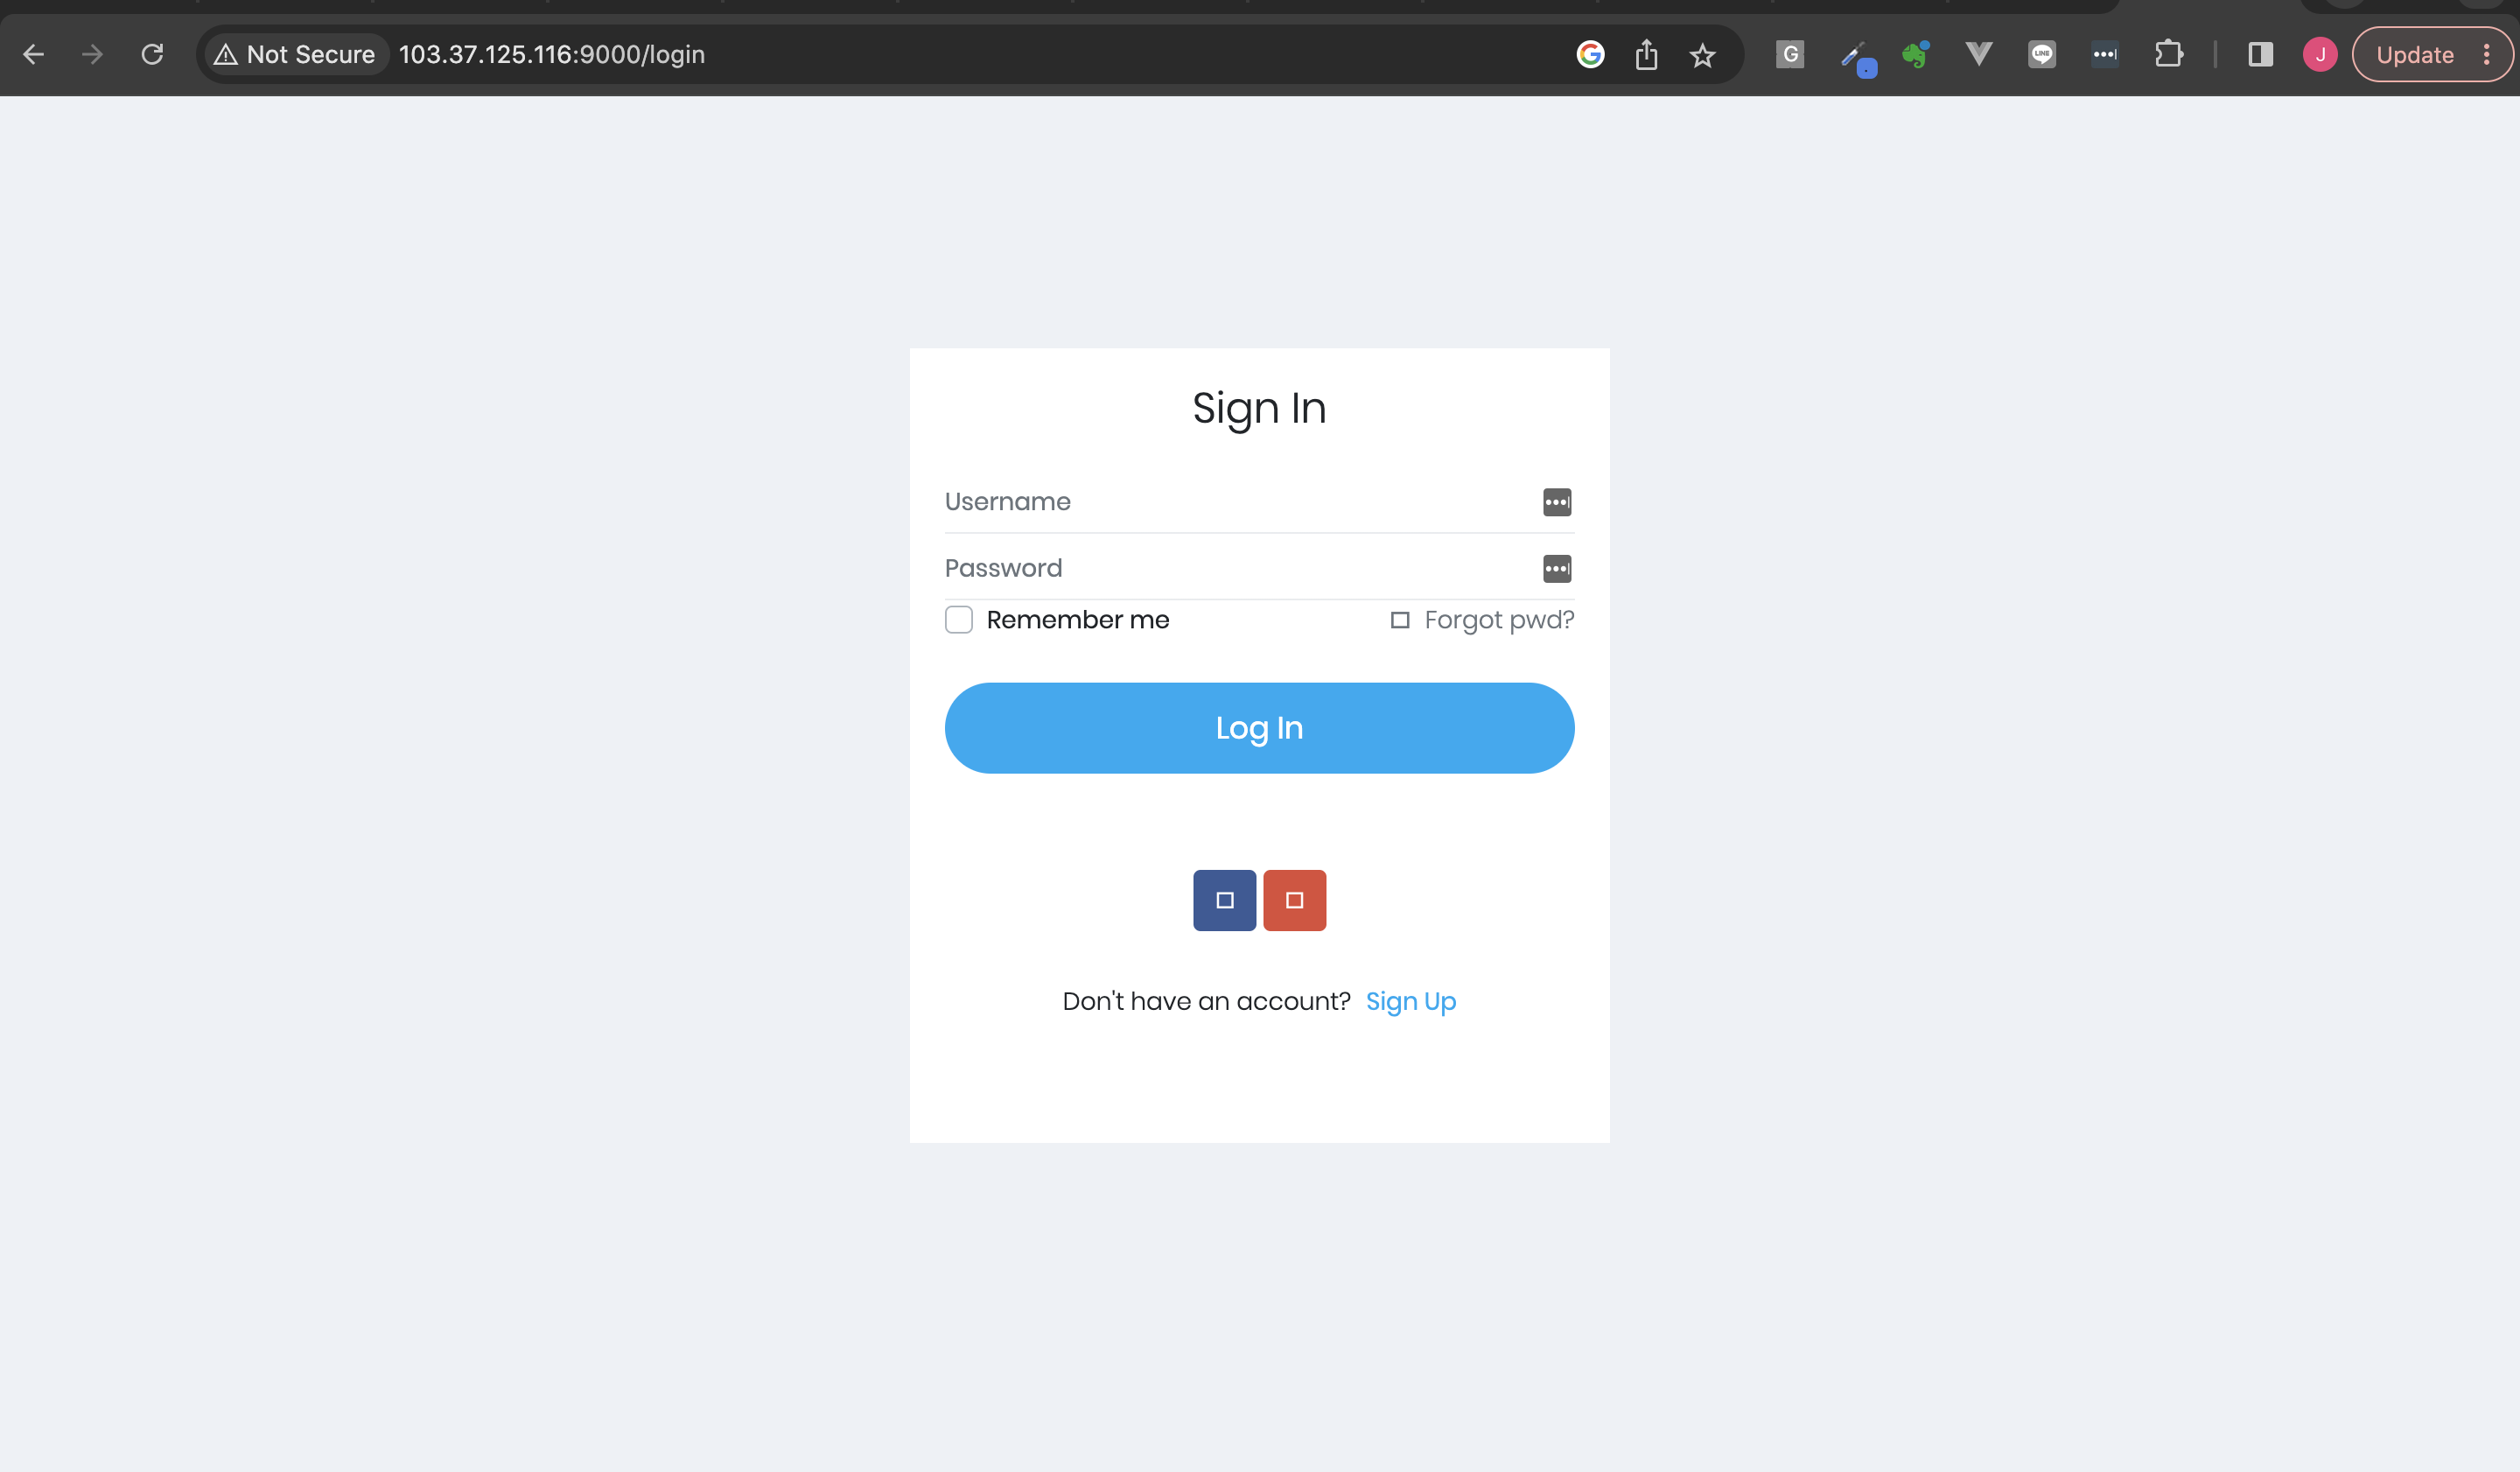Check the Forgot pwd checkbox
This screenshot has height=1472, width=2520.
(x=1399, y=620)
